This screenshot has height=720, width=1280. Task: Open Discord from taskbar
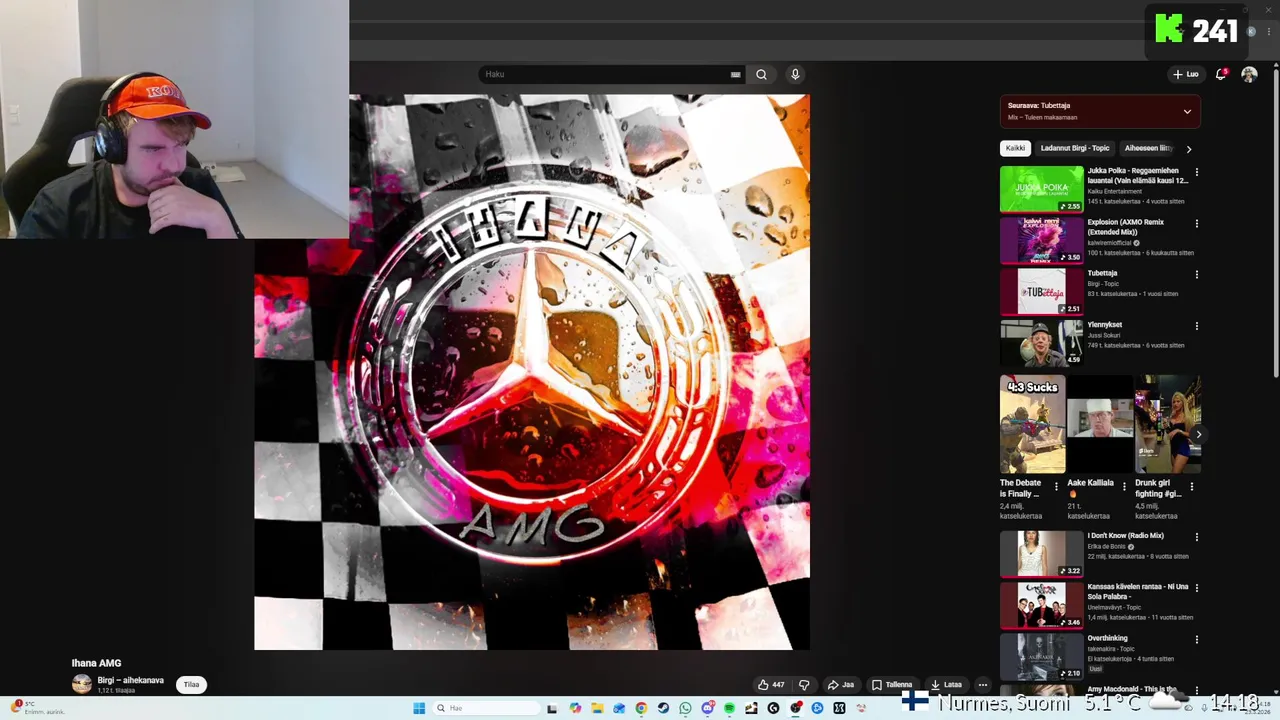(707, 708)
